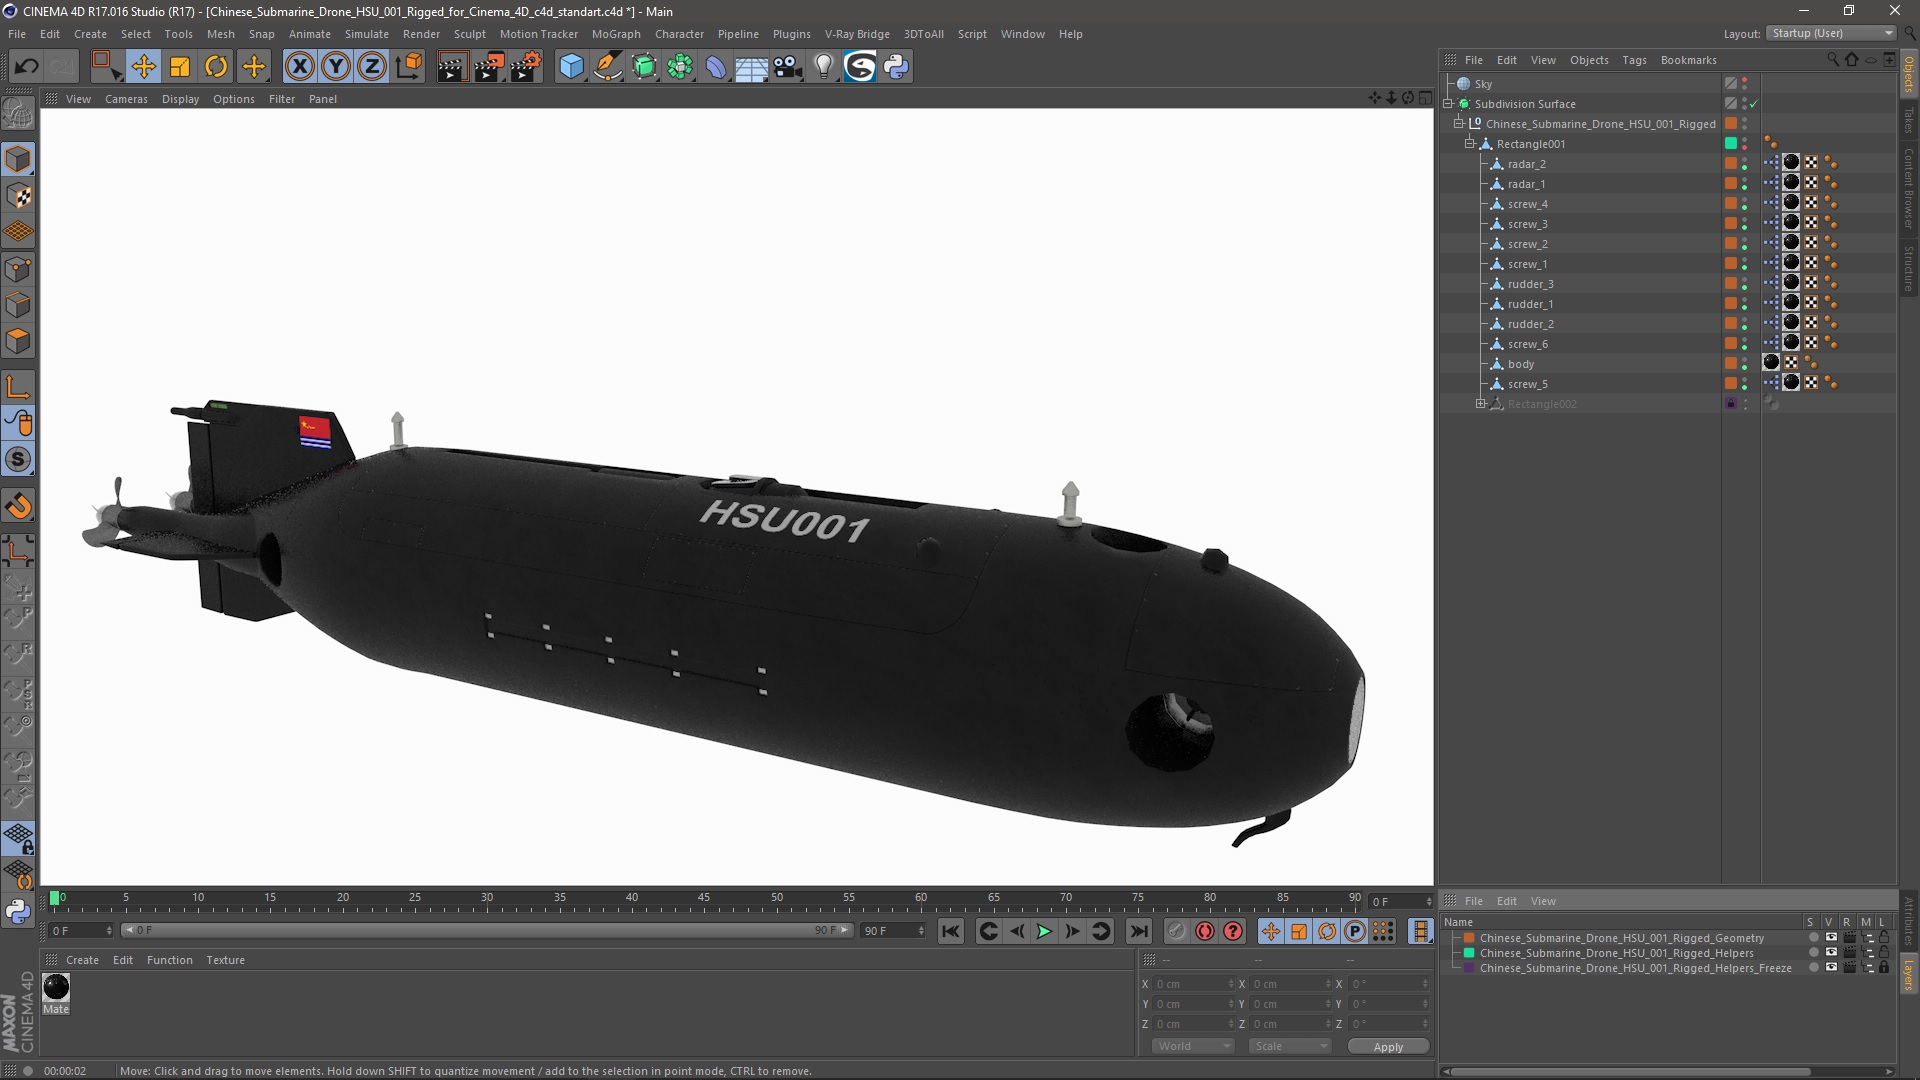Collapse the Rectangle001 hierarchy
1920x1080 pixels.
click(x=1470, y=144)
